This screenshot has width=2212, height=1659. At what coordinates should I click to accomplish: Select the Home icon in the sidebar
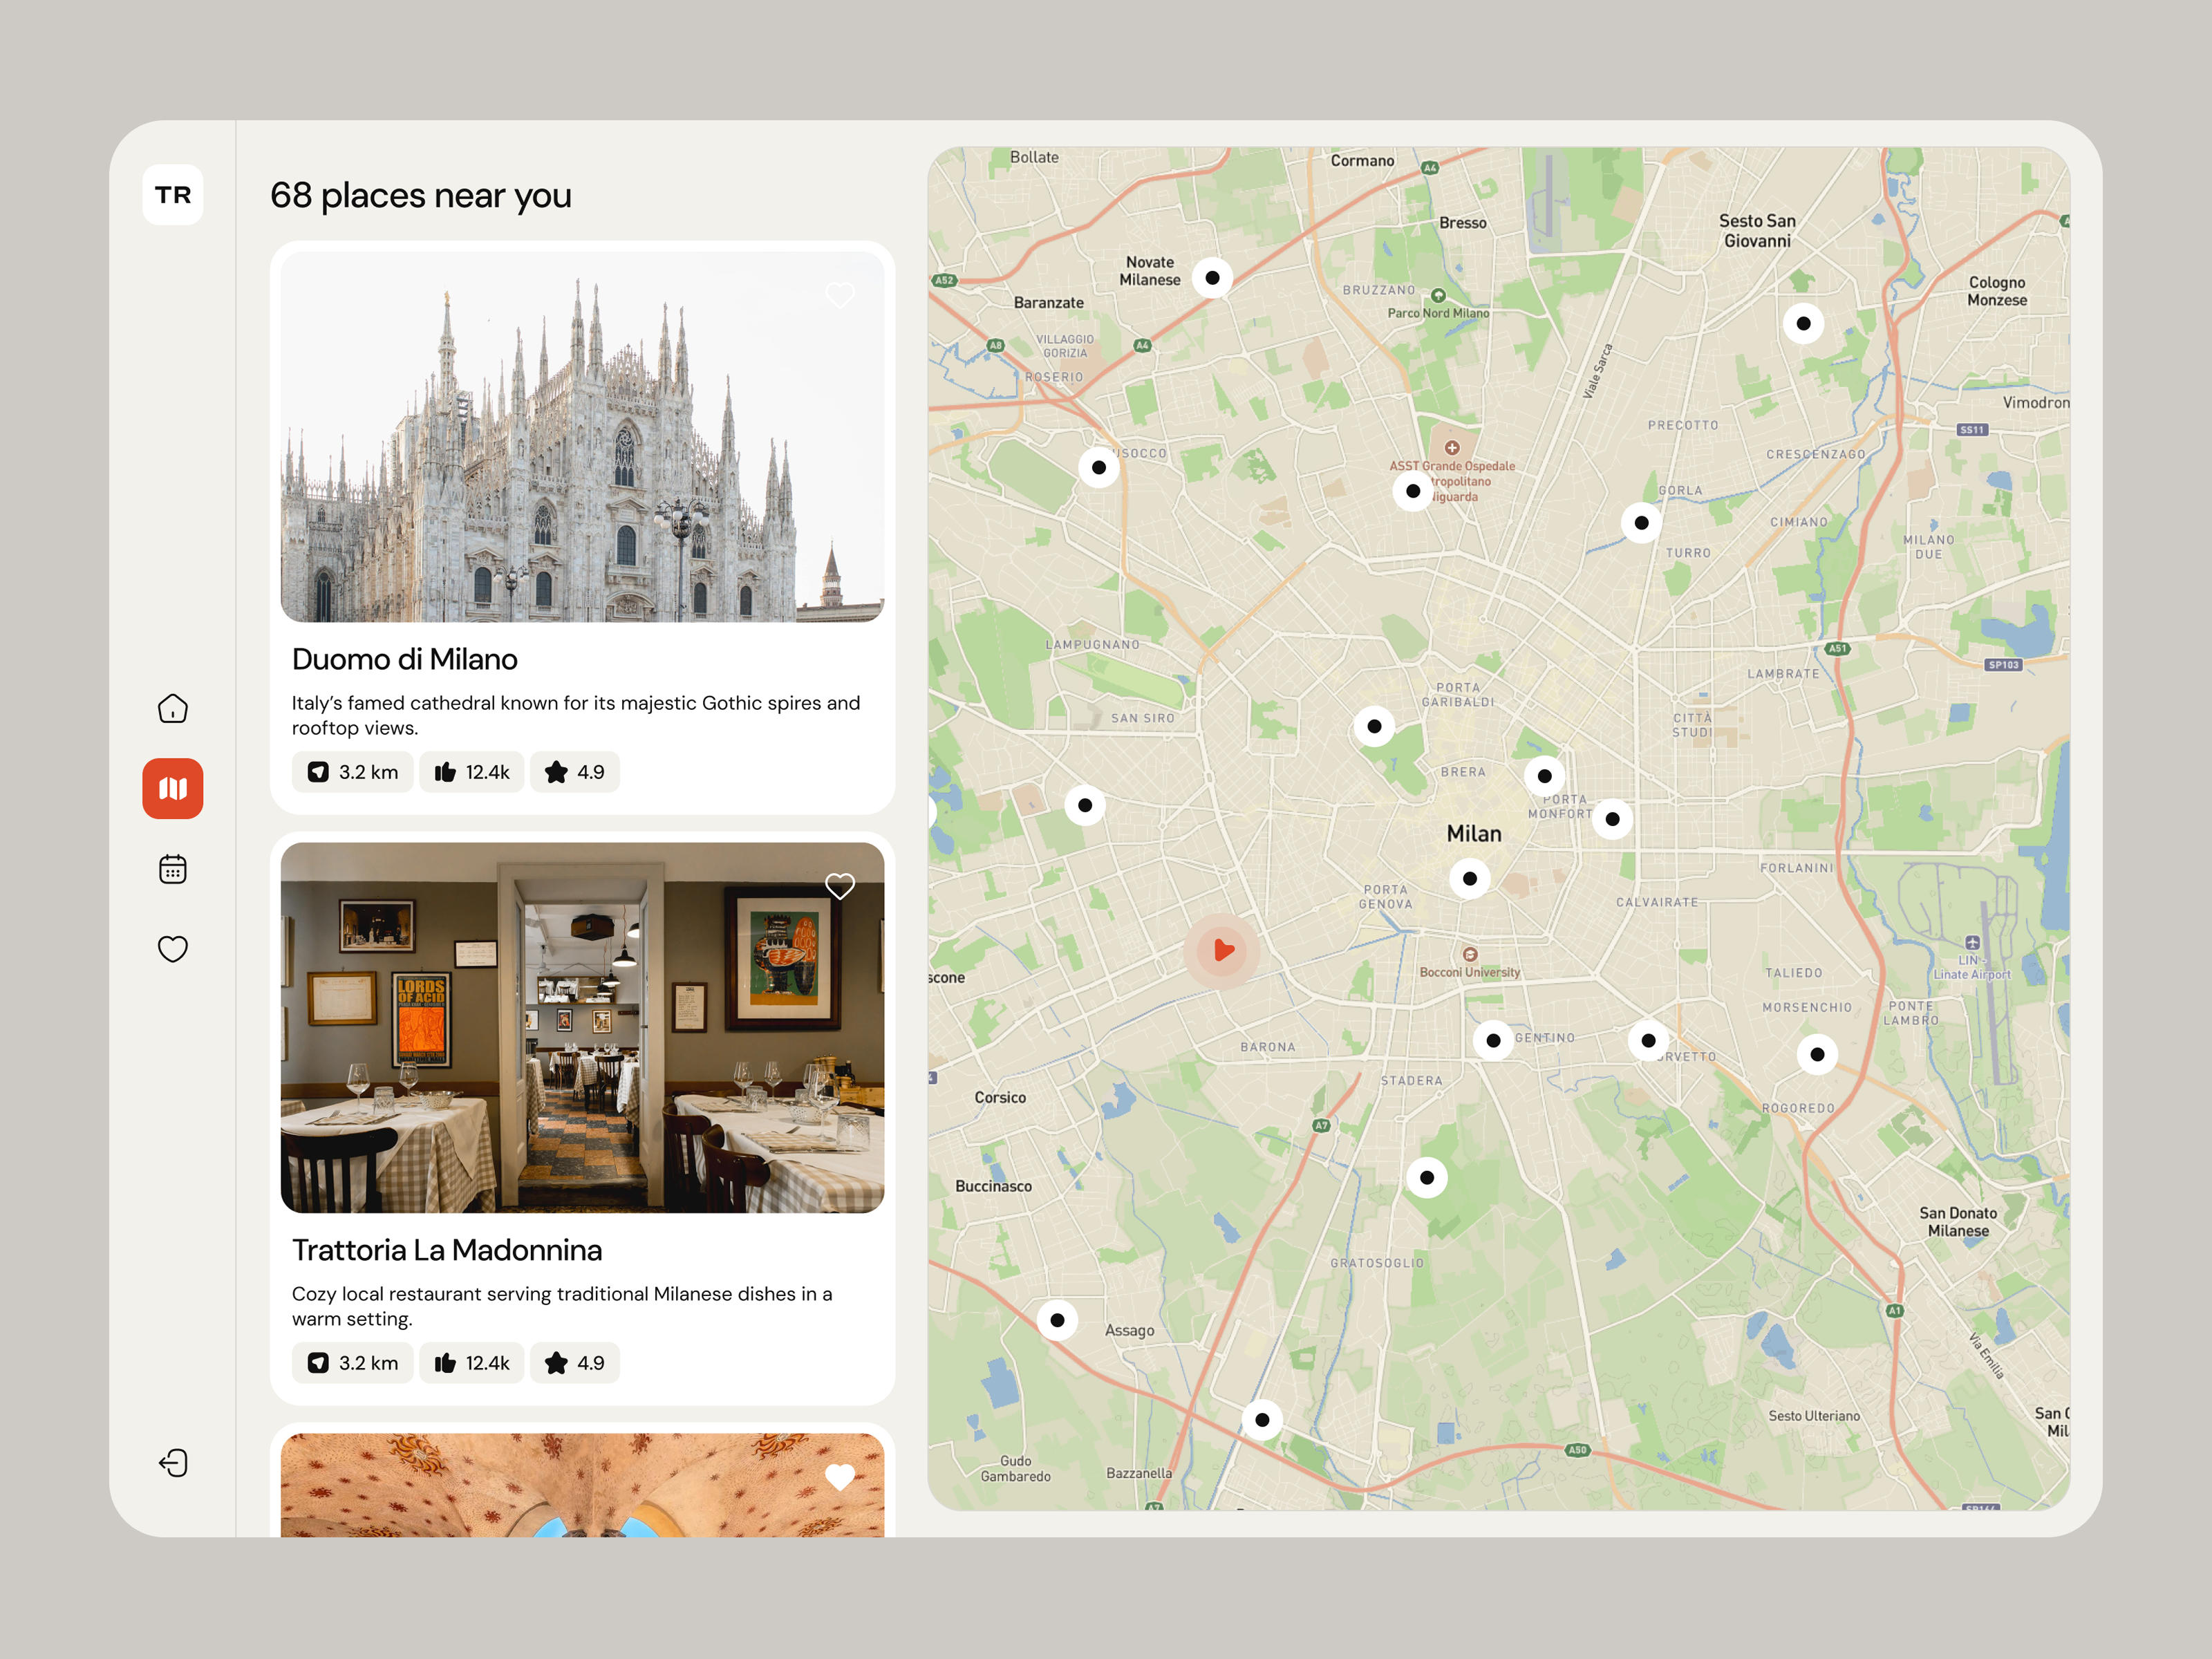172,708
